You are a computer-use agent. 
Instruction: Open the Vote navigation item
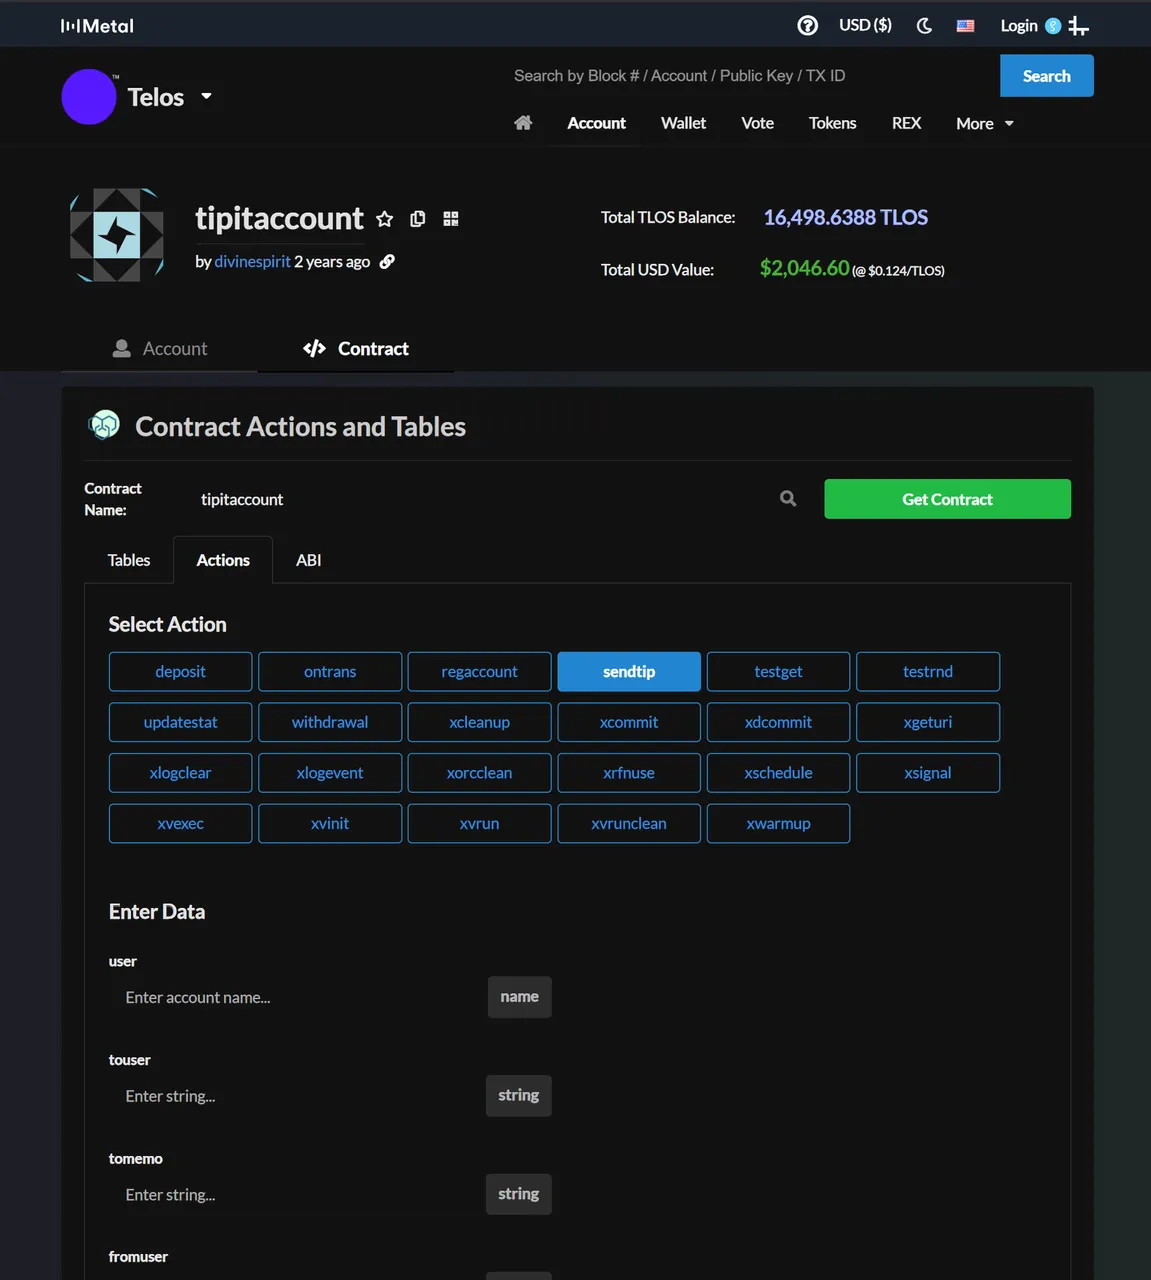click(757, 123)
